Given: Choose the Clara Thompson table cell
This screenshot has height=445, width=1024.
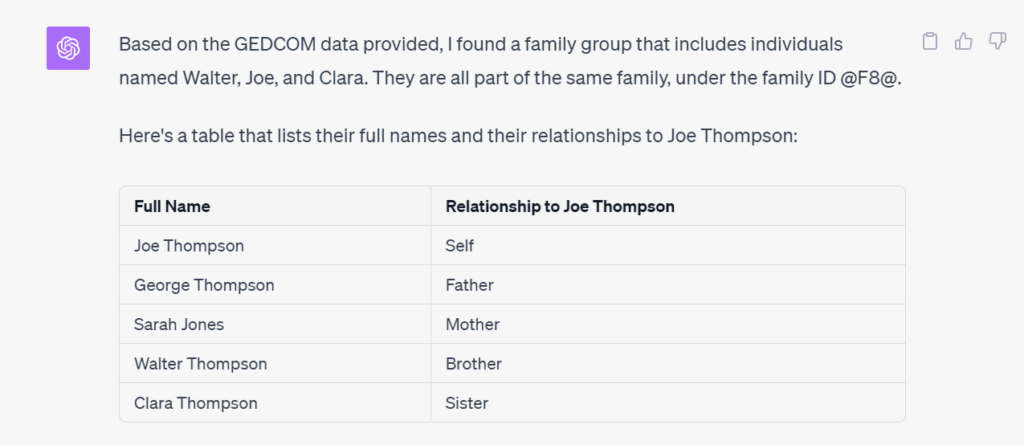Looking at the screenshot, I should pos(275,403).
